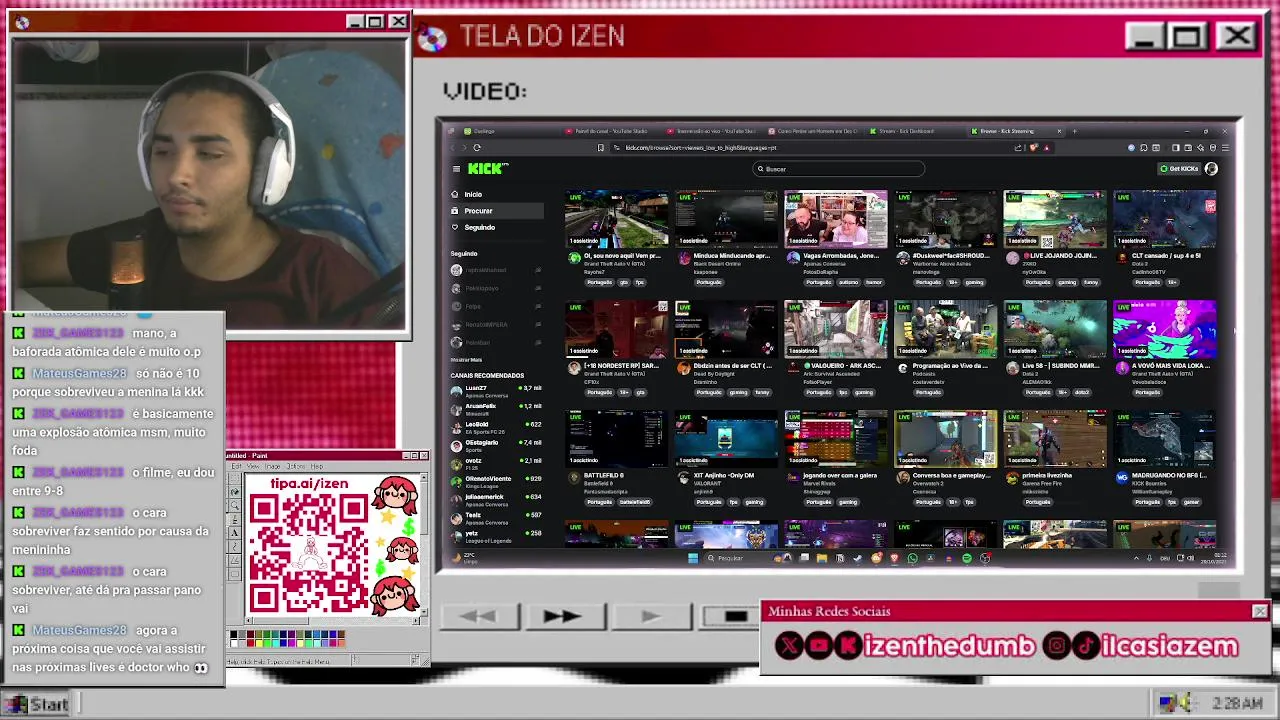This screenshot has height=720, width=1280.
Task: Open the 'primeira livezinha' Free Fire stream
Action: (x=1055, y=439)
